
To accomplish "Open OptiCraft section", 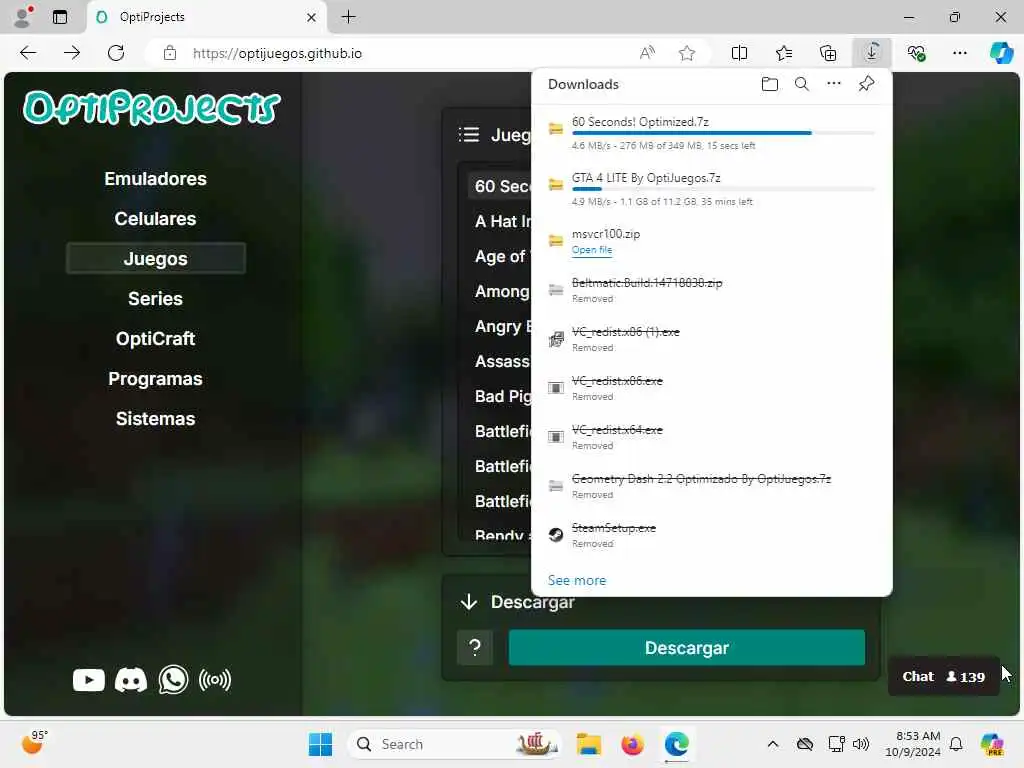I will [155, 339].
